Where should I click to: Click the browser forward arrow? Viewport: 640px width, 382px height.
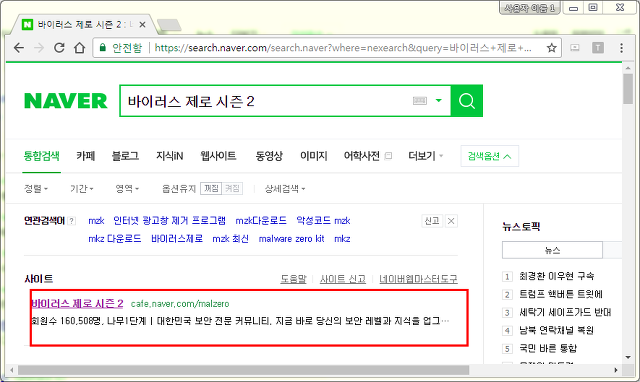pos(39,48)
